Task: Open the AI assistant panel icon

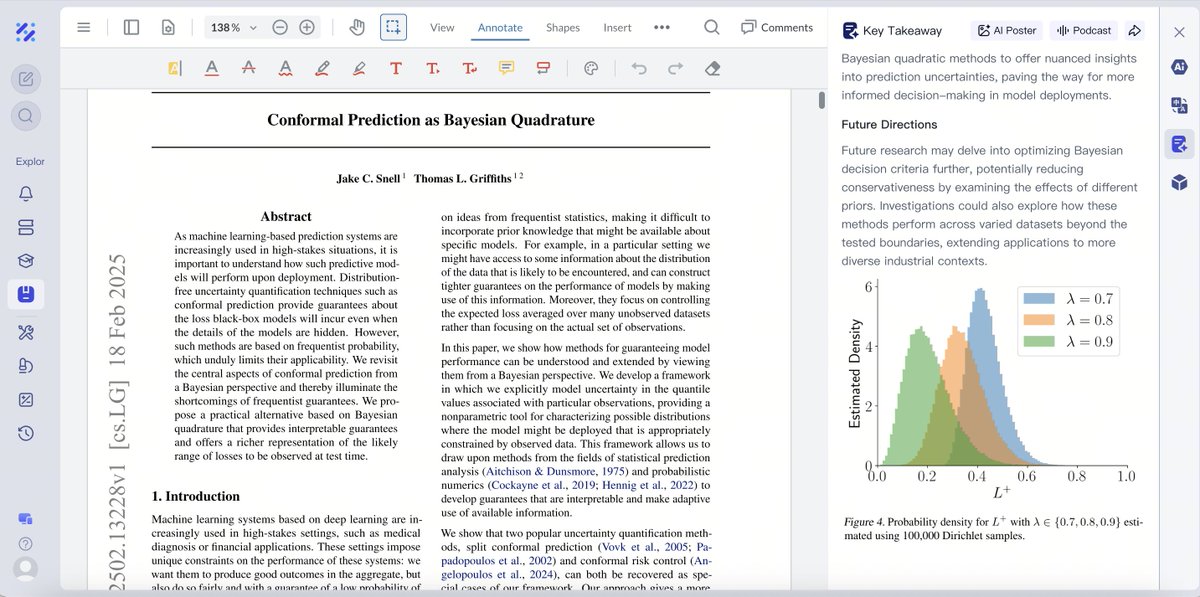Action: pyautogui.click(x=1179, y=66)
